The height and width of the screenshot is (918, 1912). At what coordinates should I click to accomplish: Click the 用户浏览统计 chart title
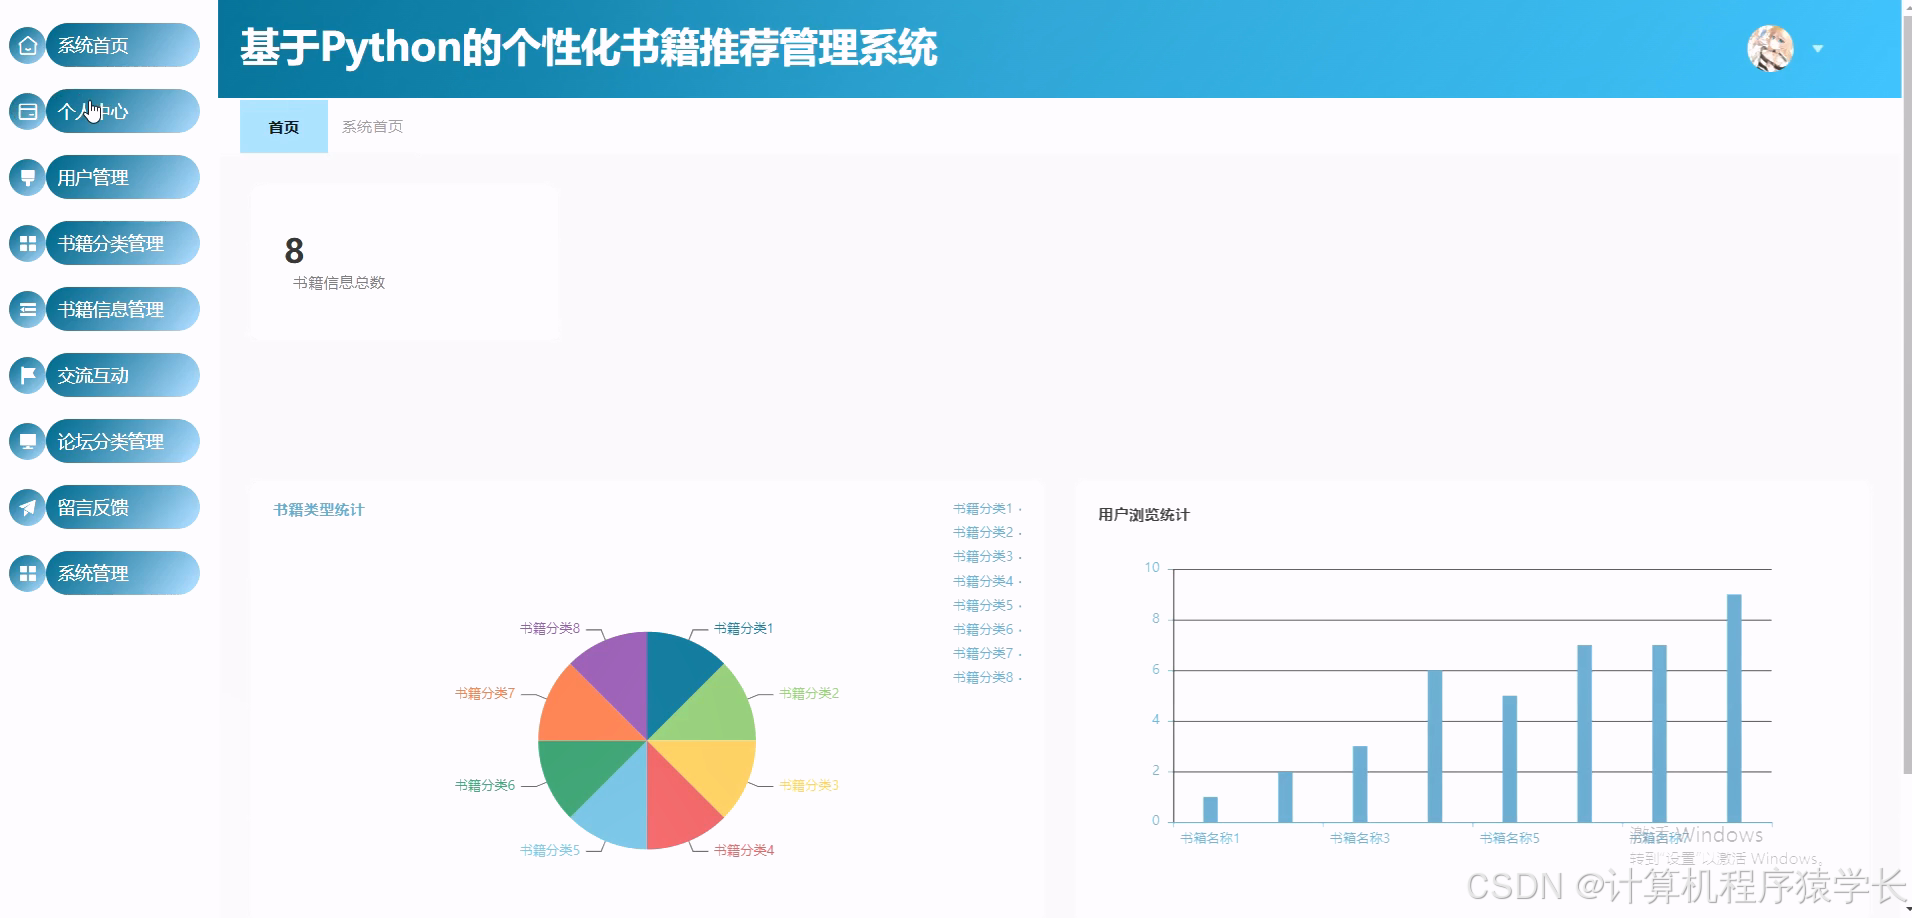(x=1144, y=515)
